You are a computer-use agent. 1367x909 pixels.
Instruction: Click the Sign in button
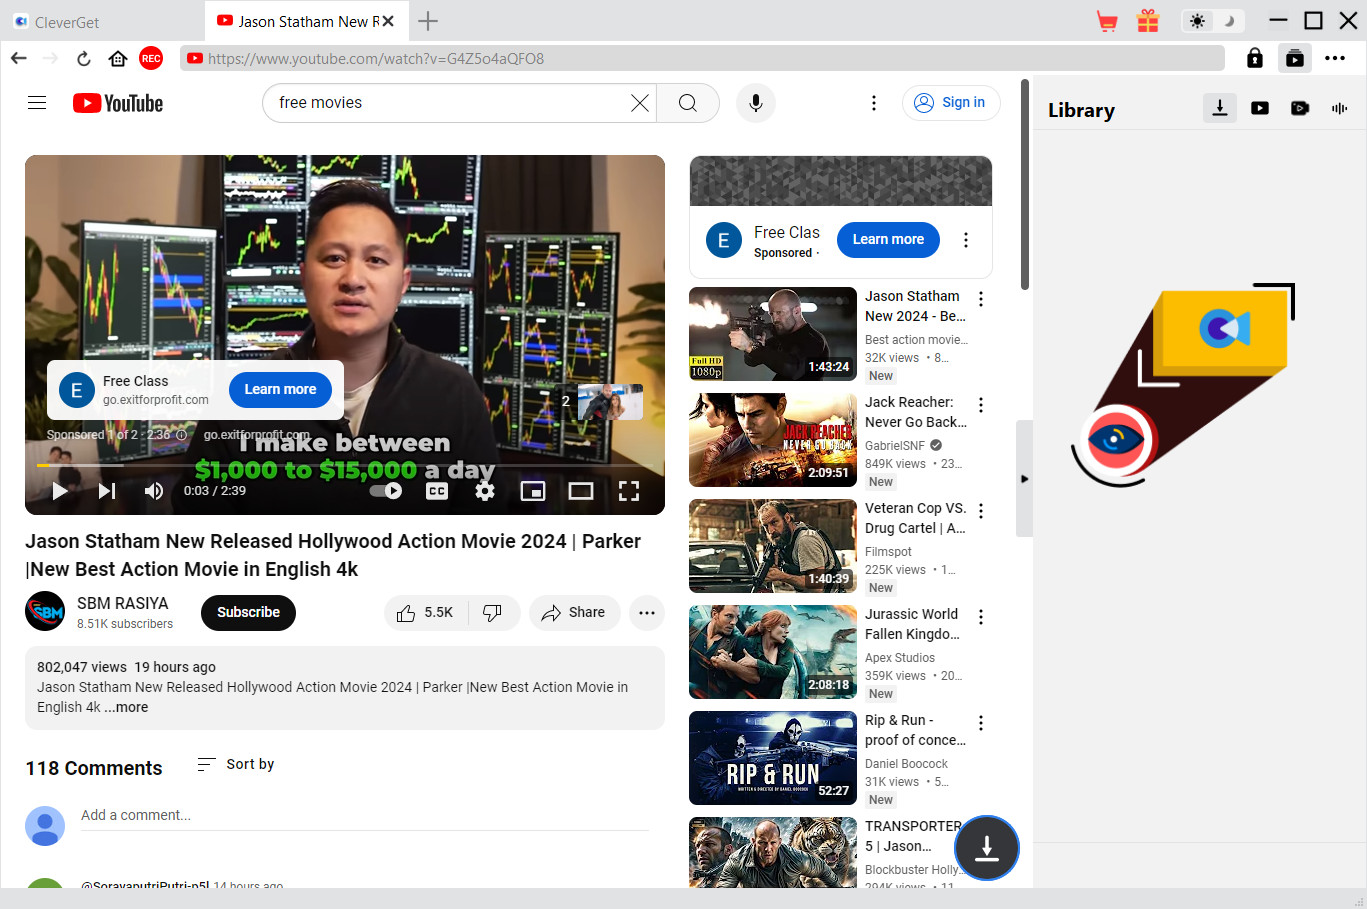pyautogui.click(x=951, y=103)
